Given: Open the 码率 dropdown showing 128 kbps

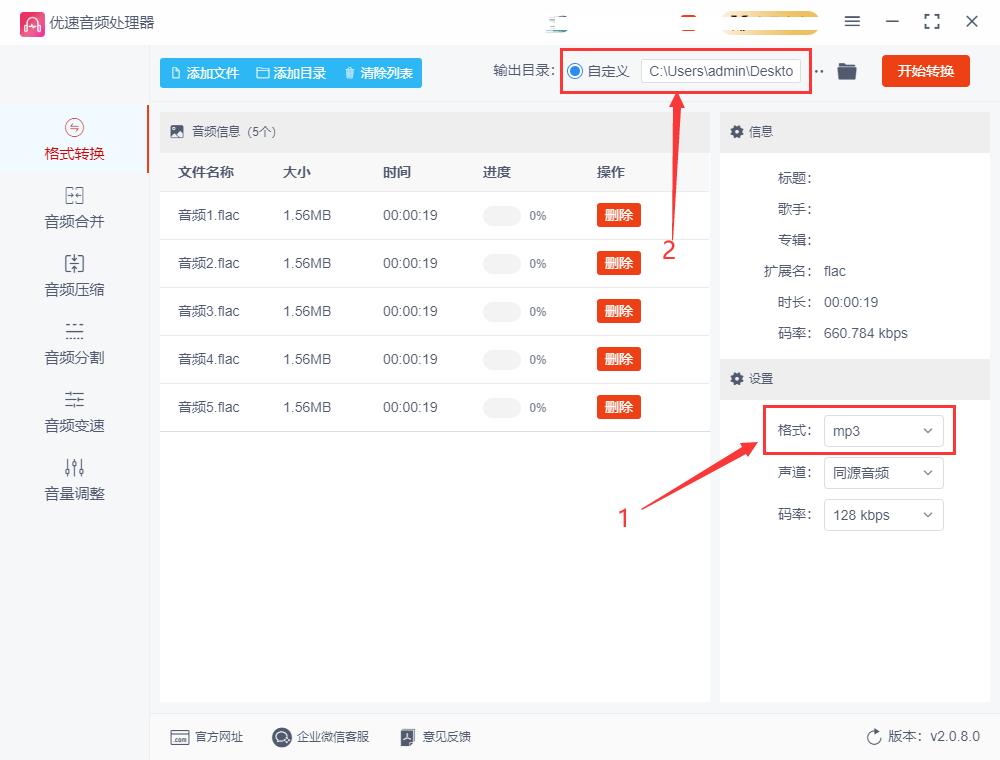Looking at the screenshot, I should pyautogui.click(x=883, y=515).
